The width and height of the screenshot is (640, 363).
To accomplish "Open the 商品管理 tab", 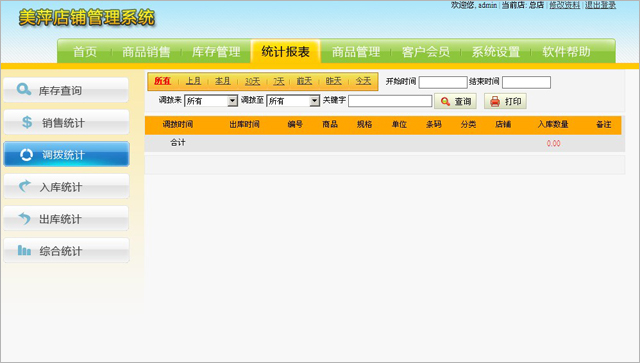I will [x=356, y=52].
